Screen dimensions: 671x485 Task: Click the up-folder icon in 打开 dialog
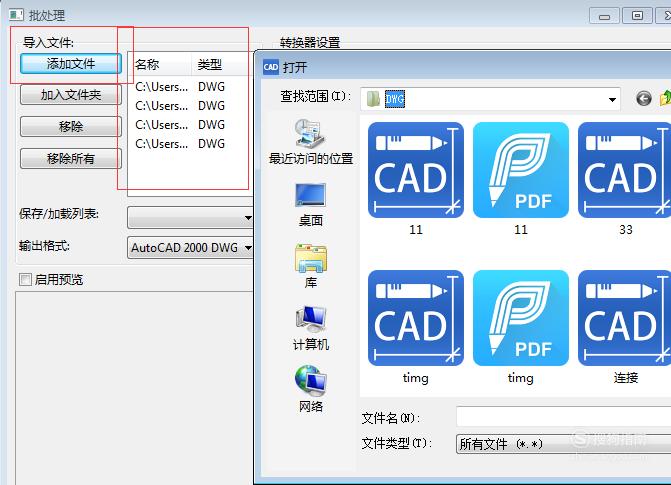665,98
